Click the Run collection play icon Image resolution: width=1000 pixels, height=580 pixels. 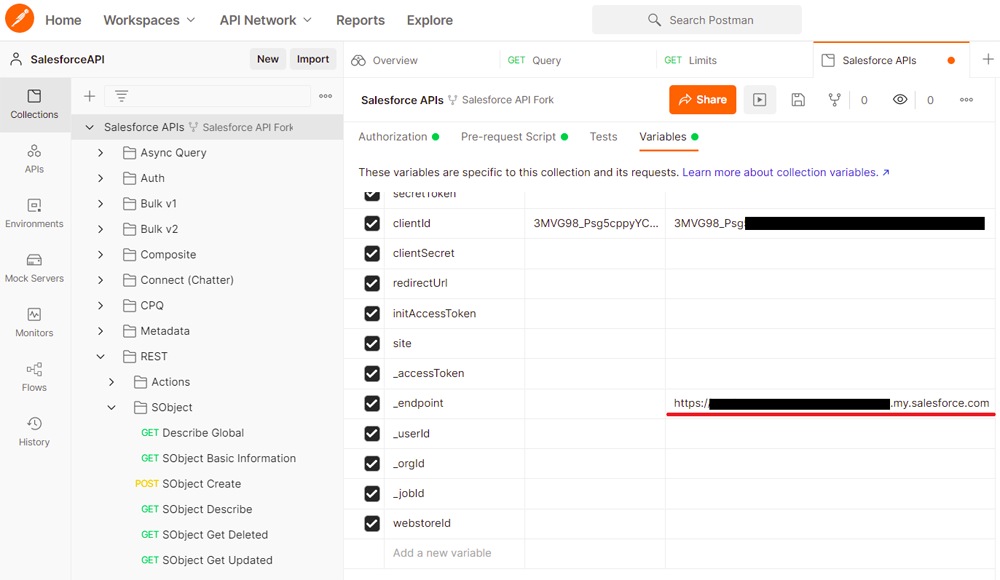(x=759, y=100)
